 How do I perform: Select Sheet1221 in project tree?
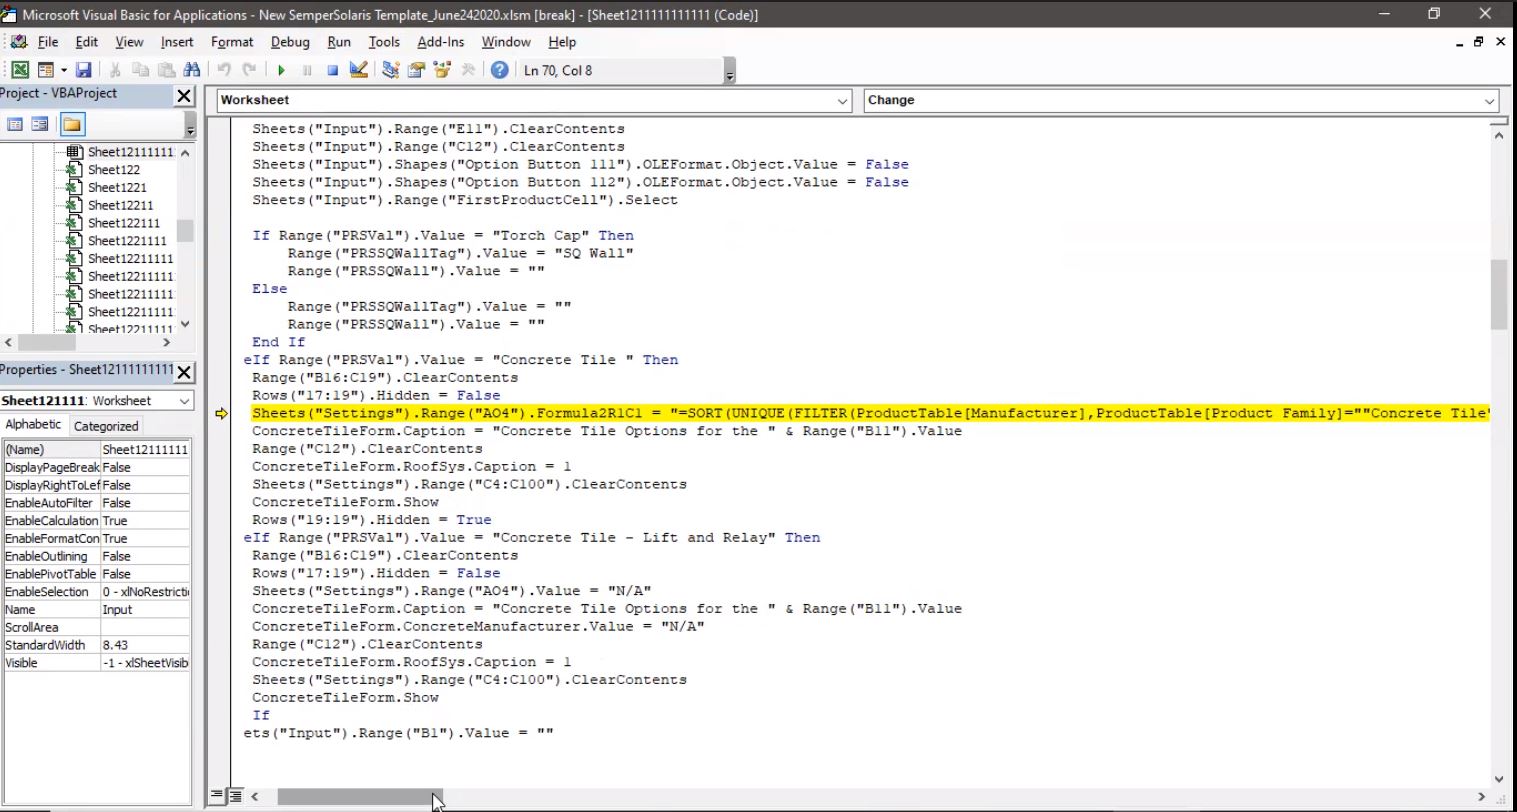117,187
